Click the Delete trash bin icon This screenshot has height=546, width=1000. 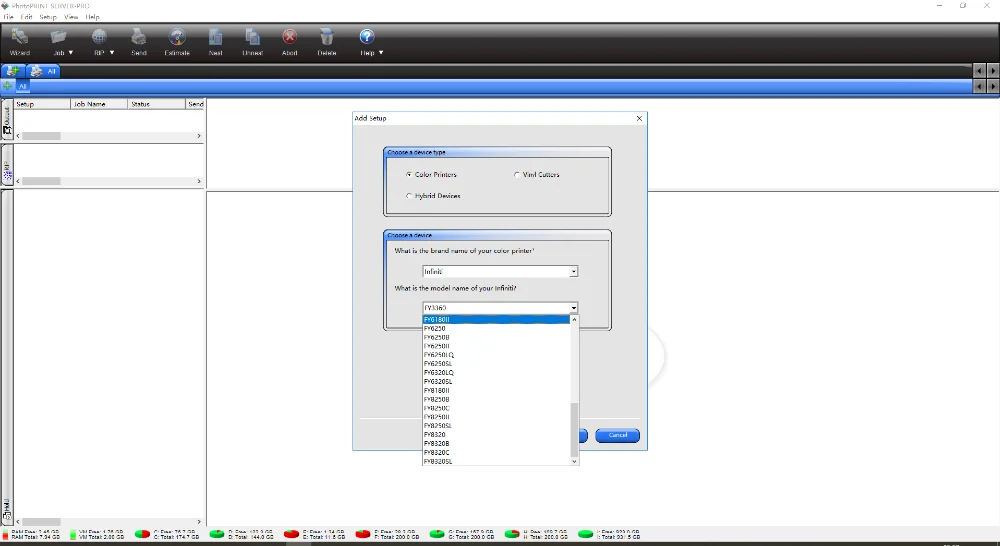click(x=327, y=37)
